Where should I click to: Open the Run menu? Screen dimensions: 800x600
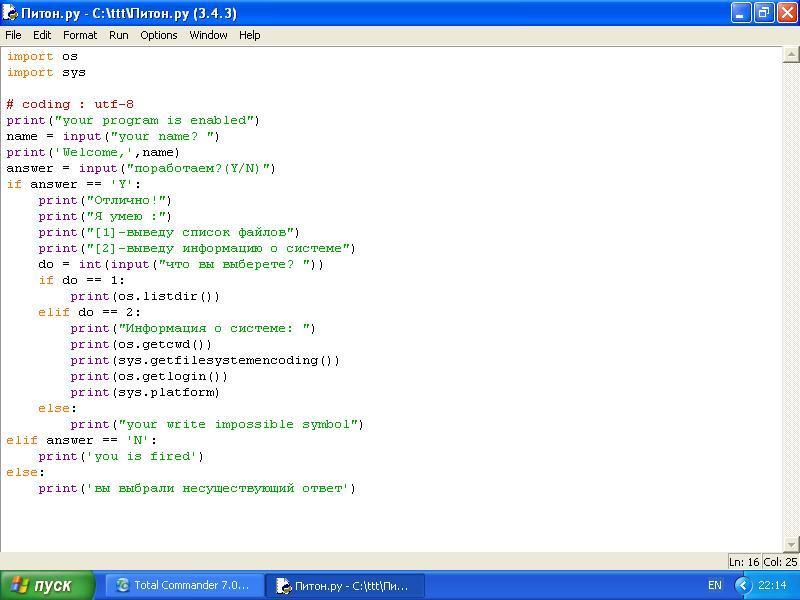(119, 35)
